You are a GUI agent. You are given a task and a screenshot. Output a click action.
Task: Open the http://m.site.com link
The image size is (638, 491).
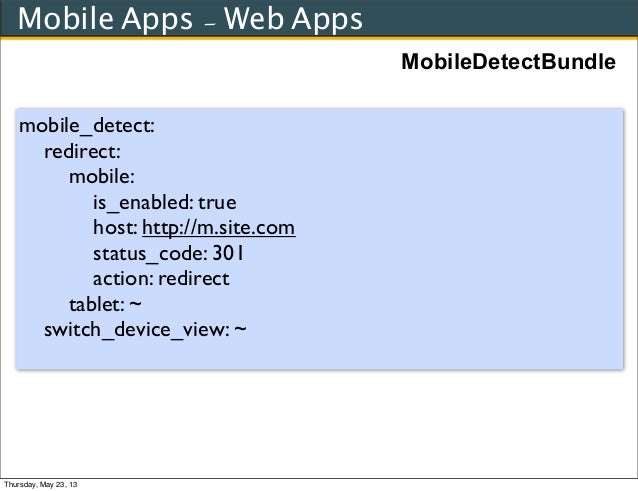(x=218, y=228)
